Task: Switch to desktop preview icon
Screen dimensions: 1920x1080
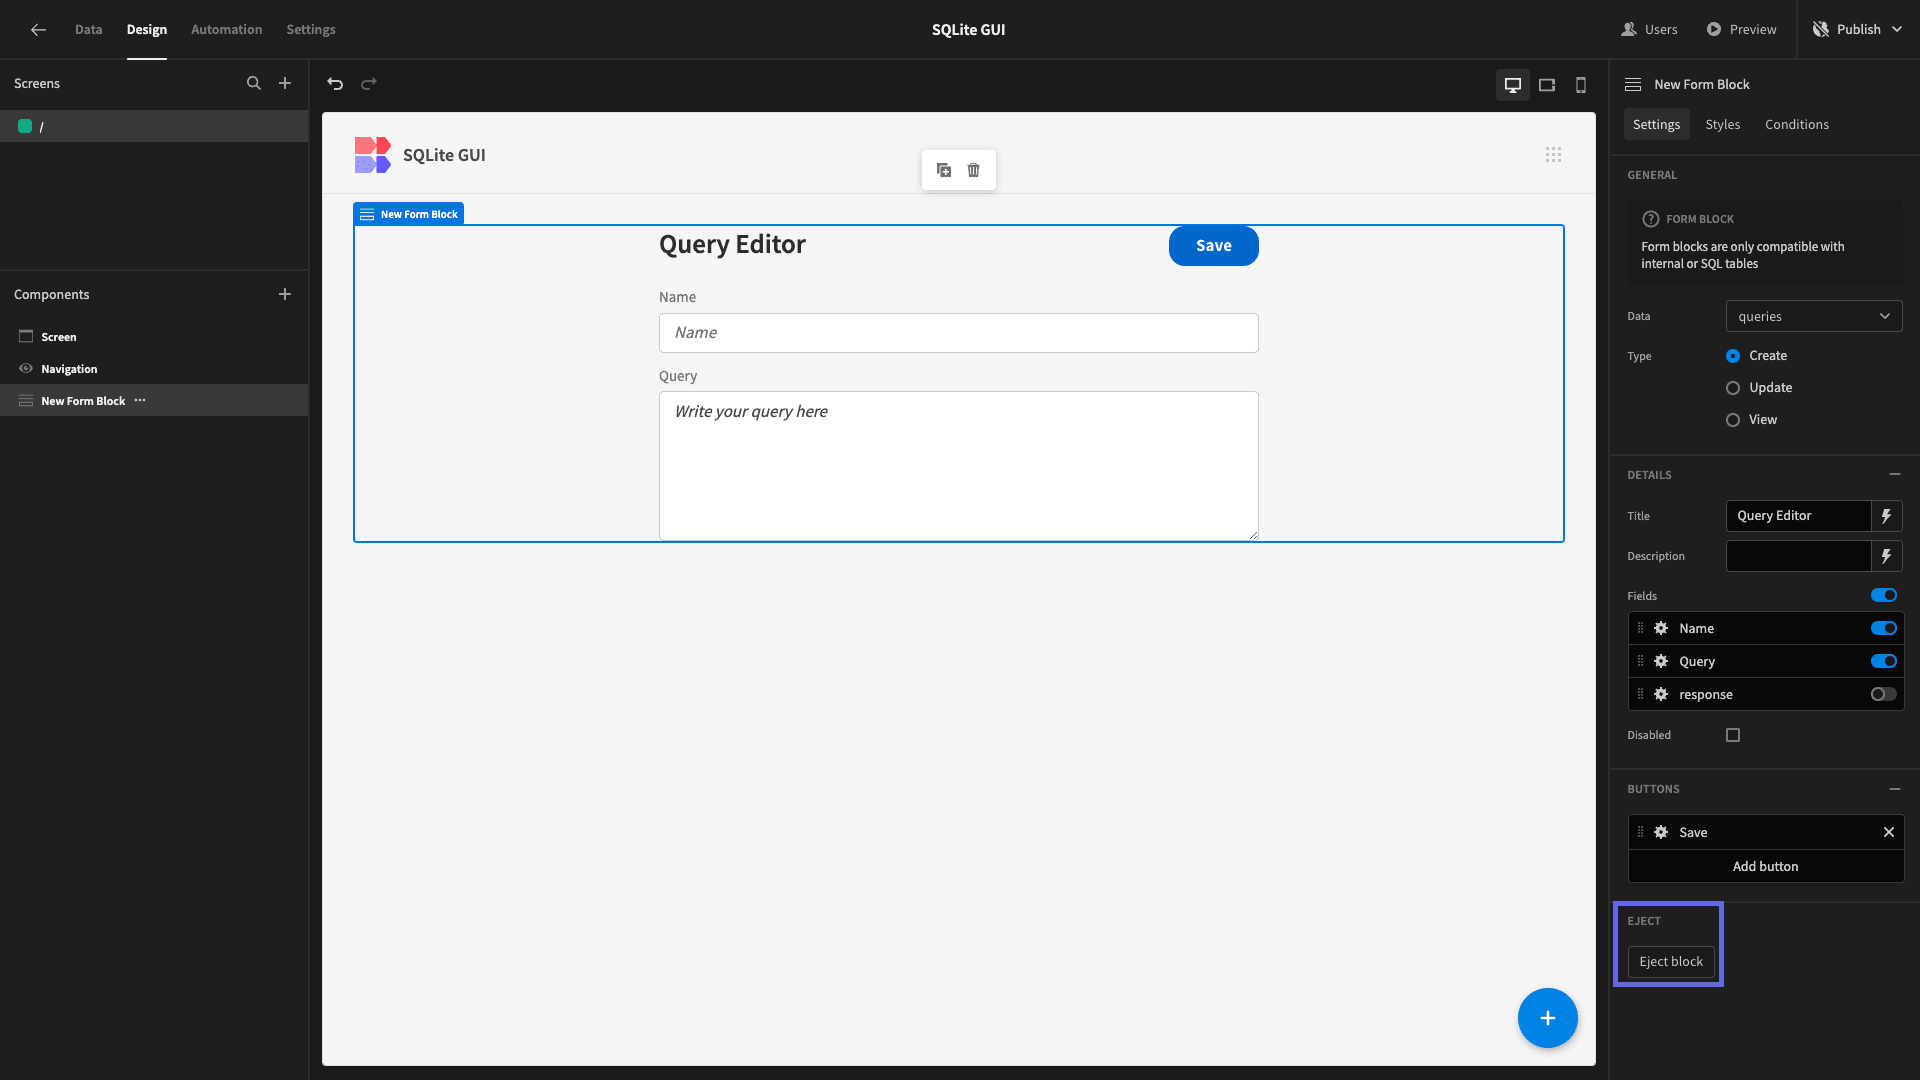Action: tap(1513, 85)
